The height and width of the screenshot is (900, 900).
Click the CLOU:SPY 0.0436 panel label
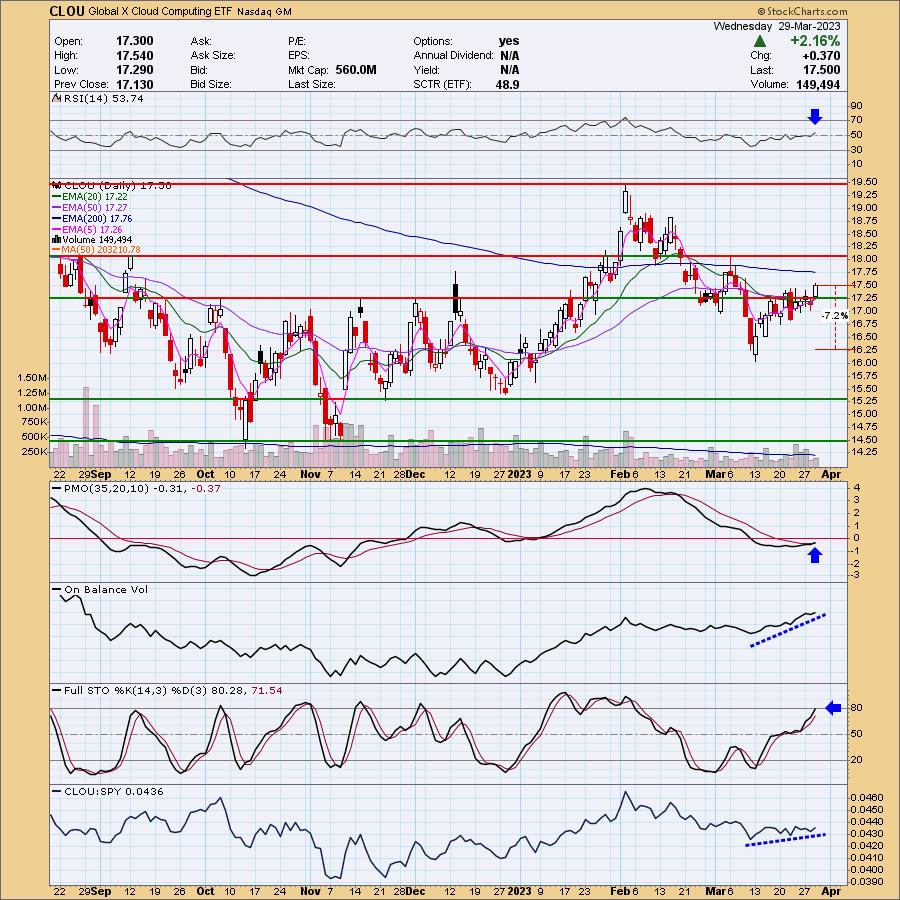click(114, 792)
